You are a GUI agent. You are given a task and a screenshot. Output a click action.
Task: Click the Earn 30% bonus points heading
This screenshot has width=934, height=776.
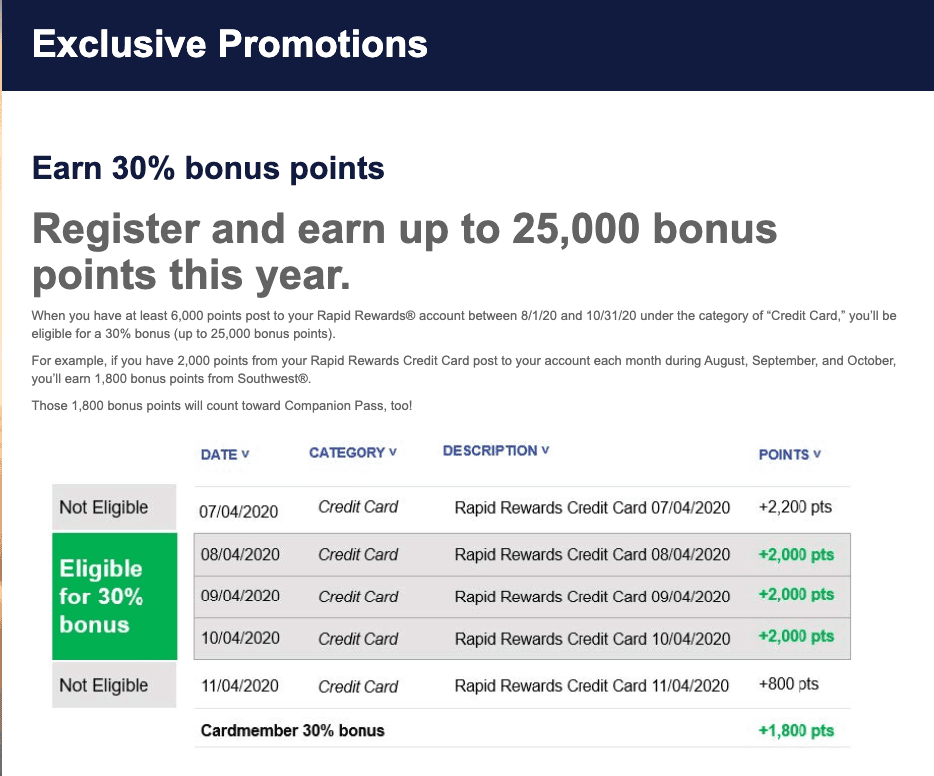click(208, 168)
